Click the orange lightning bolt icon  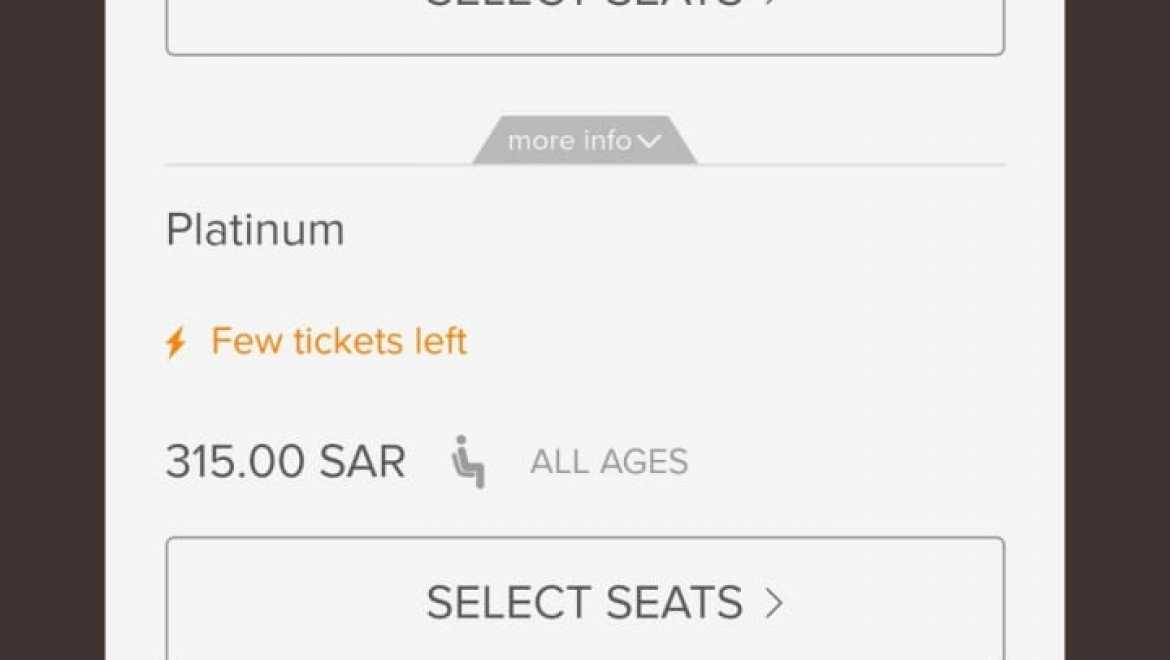click(176, 342)
